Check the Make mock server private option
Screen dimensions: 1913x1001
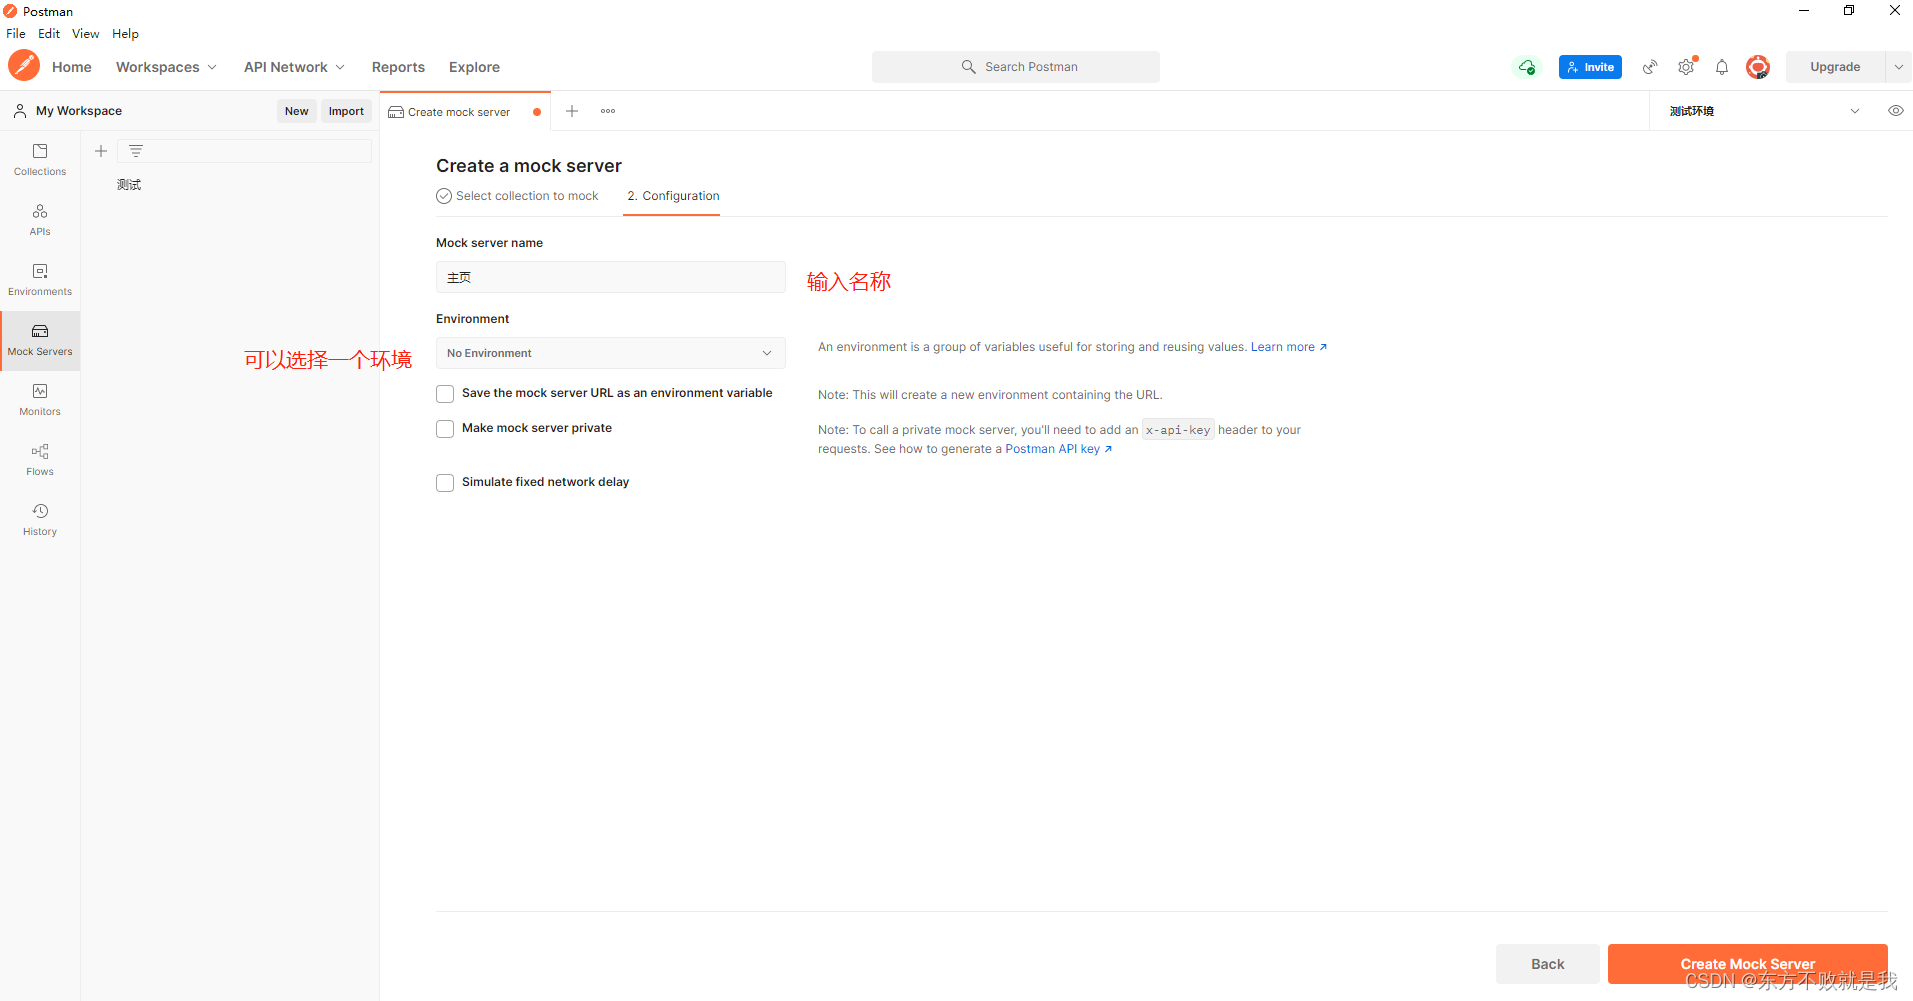pos(445,428)
